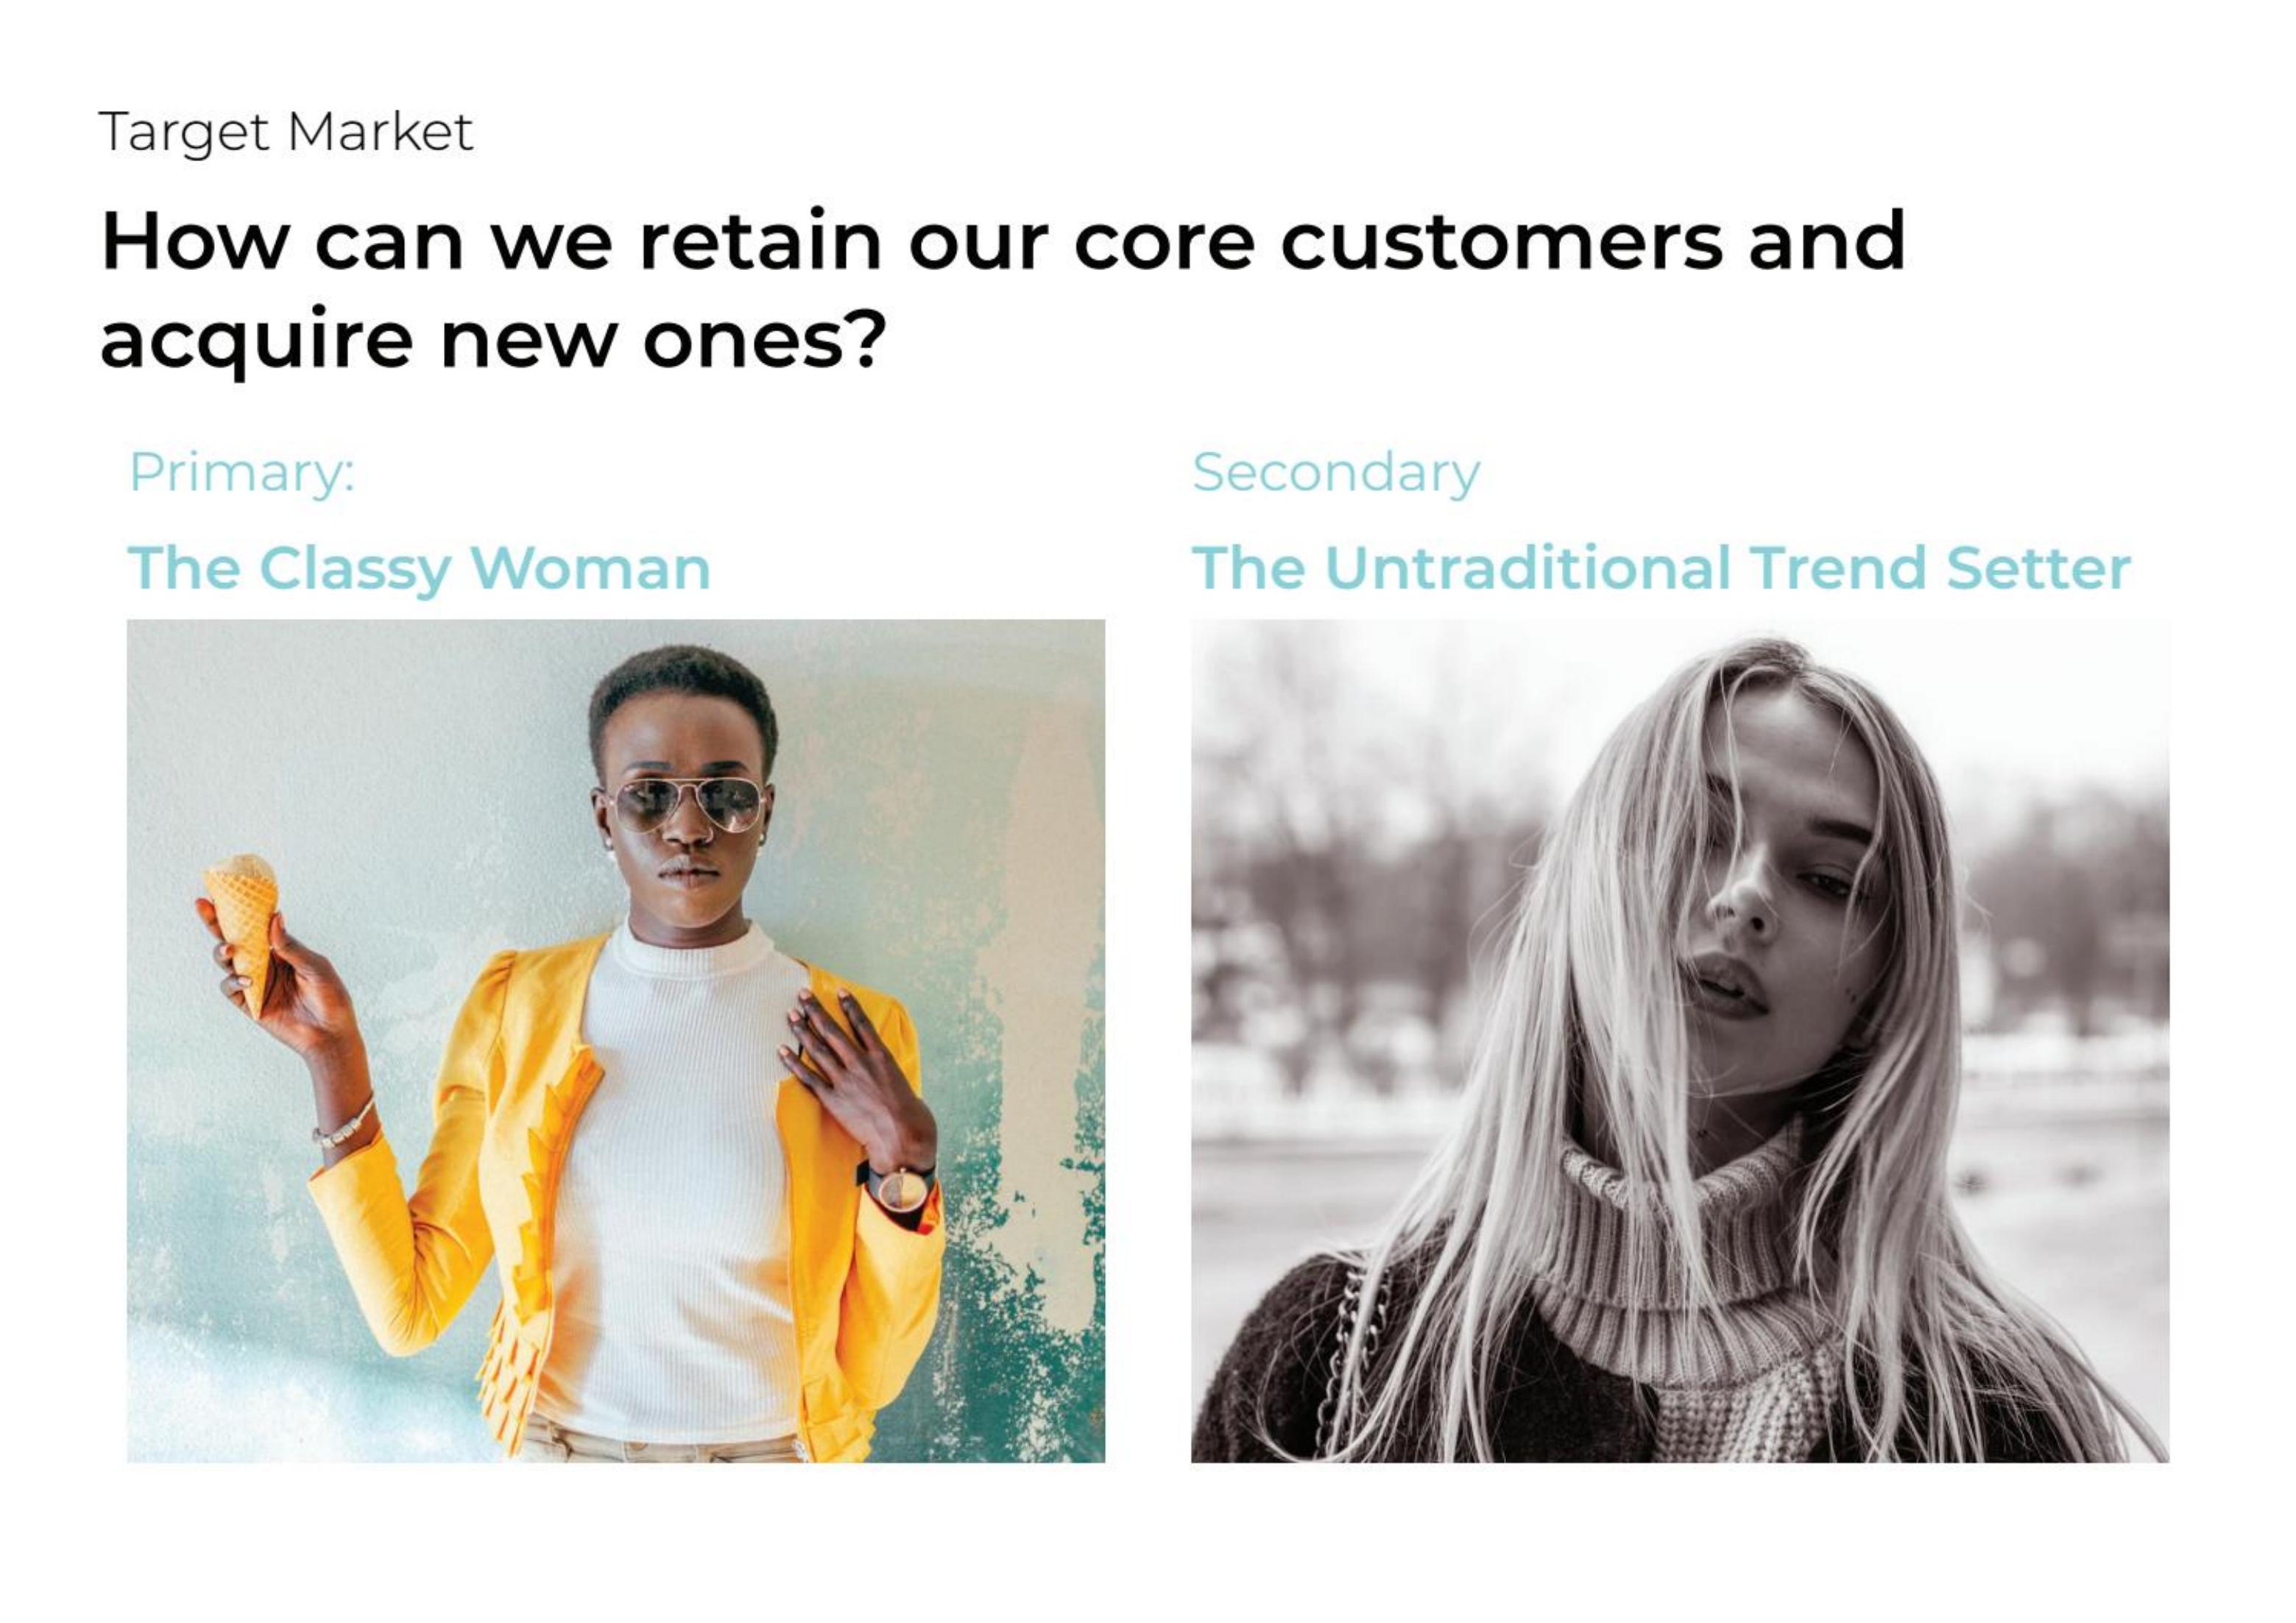The height and width of the screenshot is (1623, 2296).
Task: Click the word 'Woman' in the teal heading
Action: 591,568
